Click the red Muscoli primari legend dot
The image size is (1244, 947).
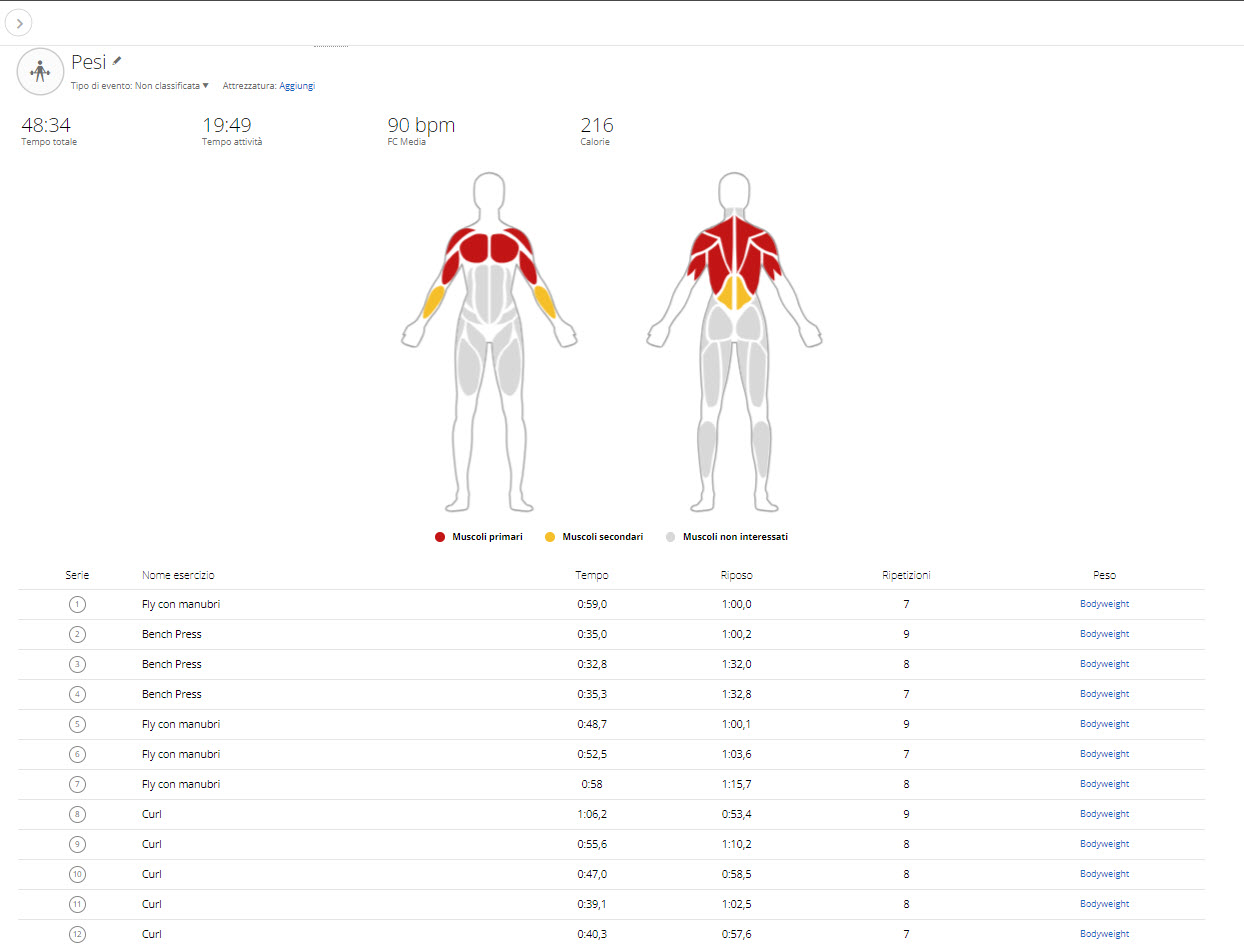pyautogui.click(x=440, y=537)
